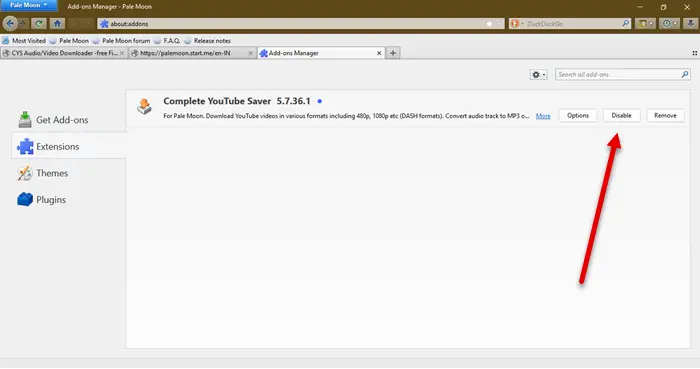This screenshot has width=700, height=369.
Task: Go to the home page
Action: click(x=57, y=24)
